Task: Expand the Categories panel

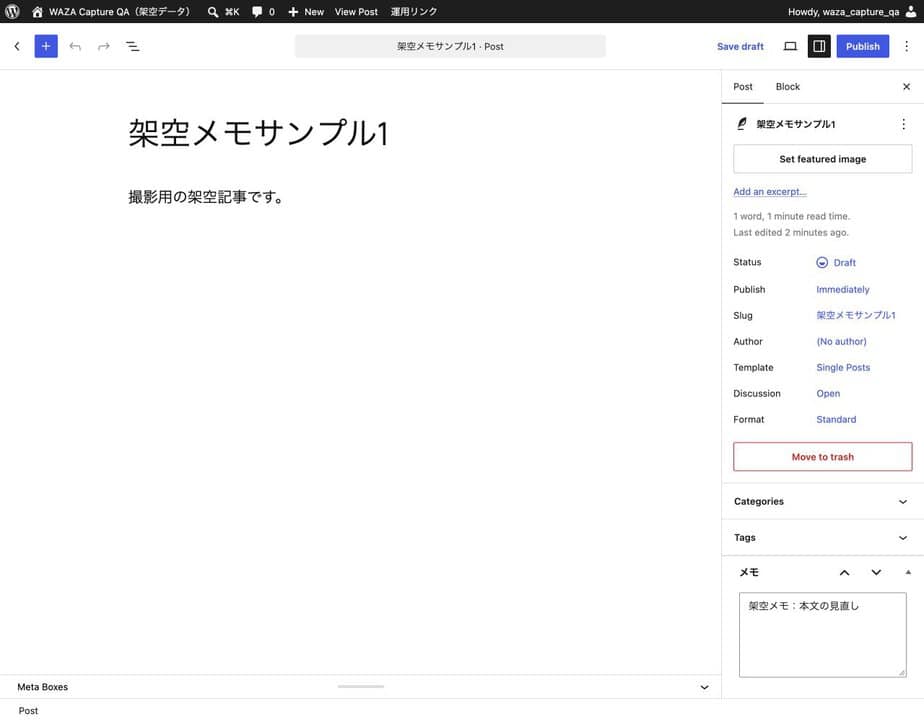Action: 823,502
